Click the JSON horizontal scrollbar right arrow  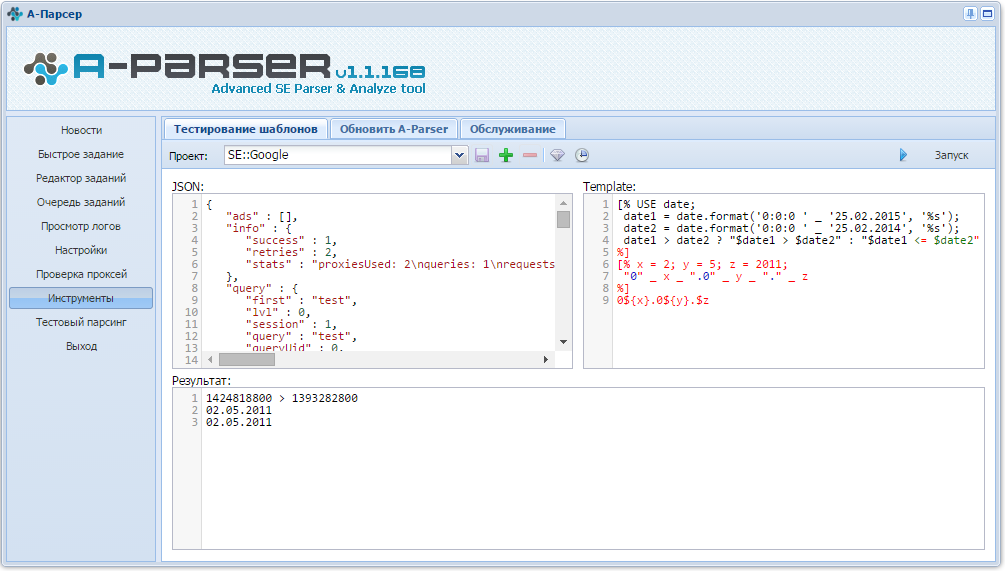point(545,360)
